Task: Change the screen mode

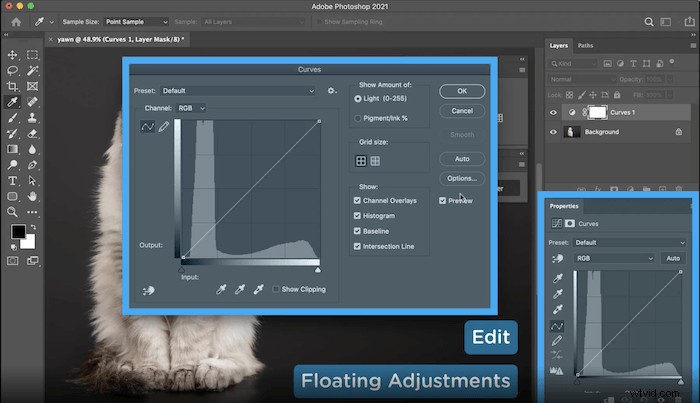Action: [x=32, y=261]
